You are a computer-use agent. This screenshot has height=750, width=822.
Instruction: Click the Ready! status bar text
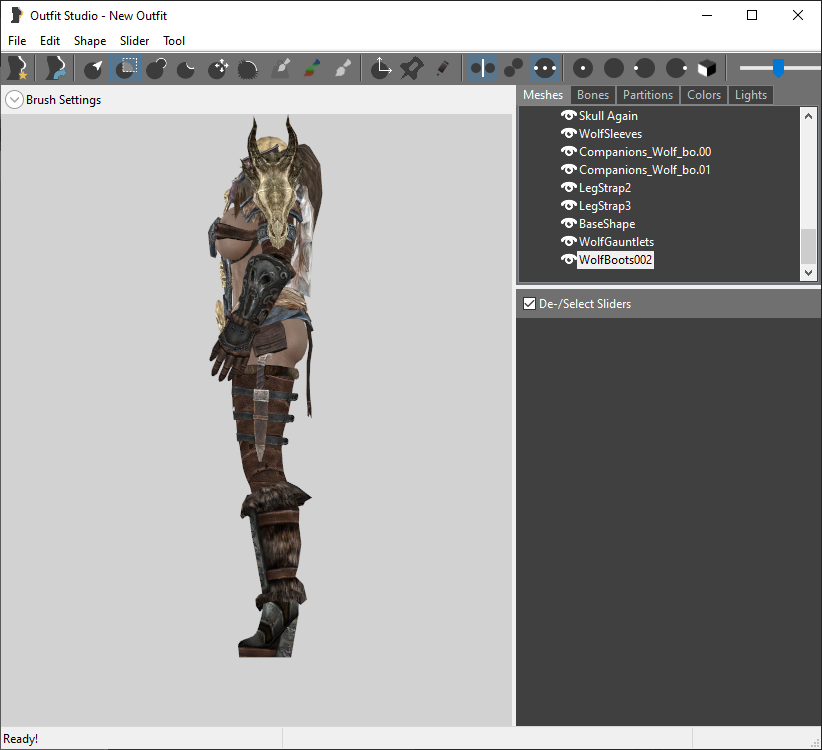tap(20, 738)
